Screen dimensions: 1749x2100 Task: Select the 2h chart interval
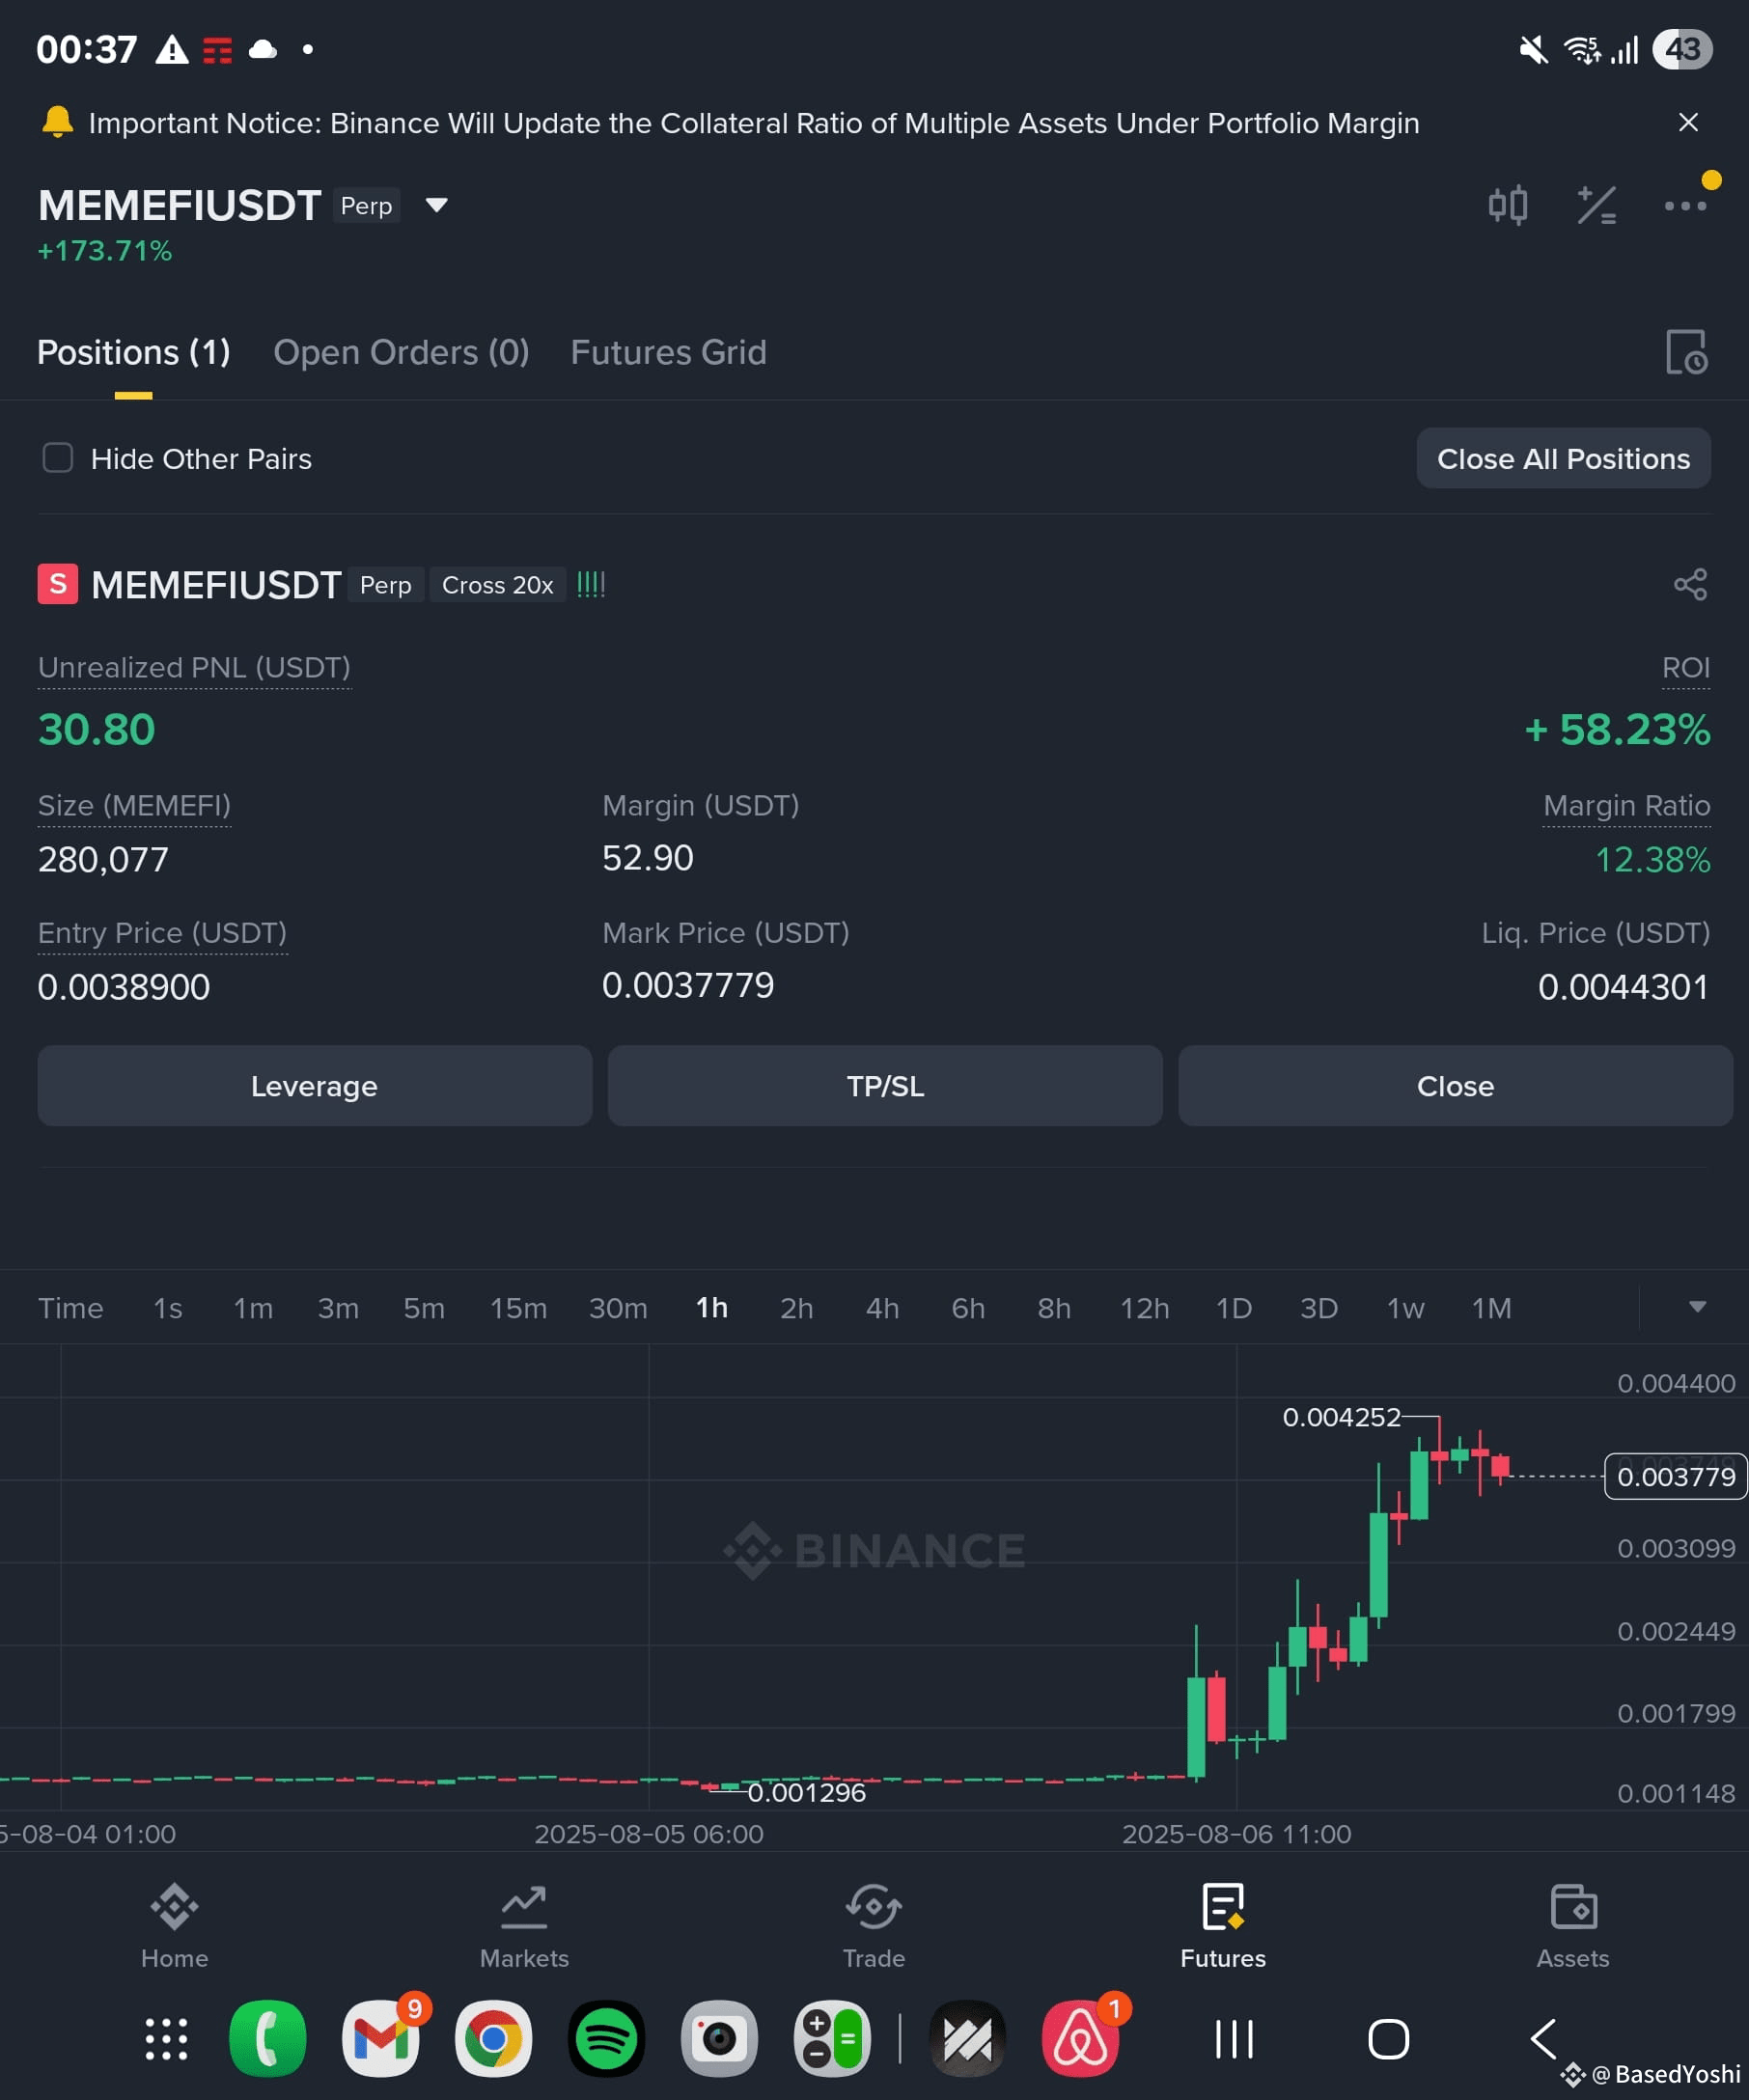point(797,1308)
